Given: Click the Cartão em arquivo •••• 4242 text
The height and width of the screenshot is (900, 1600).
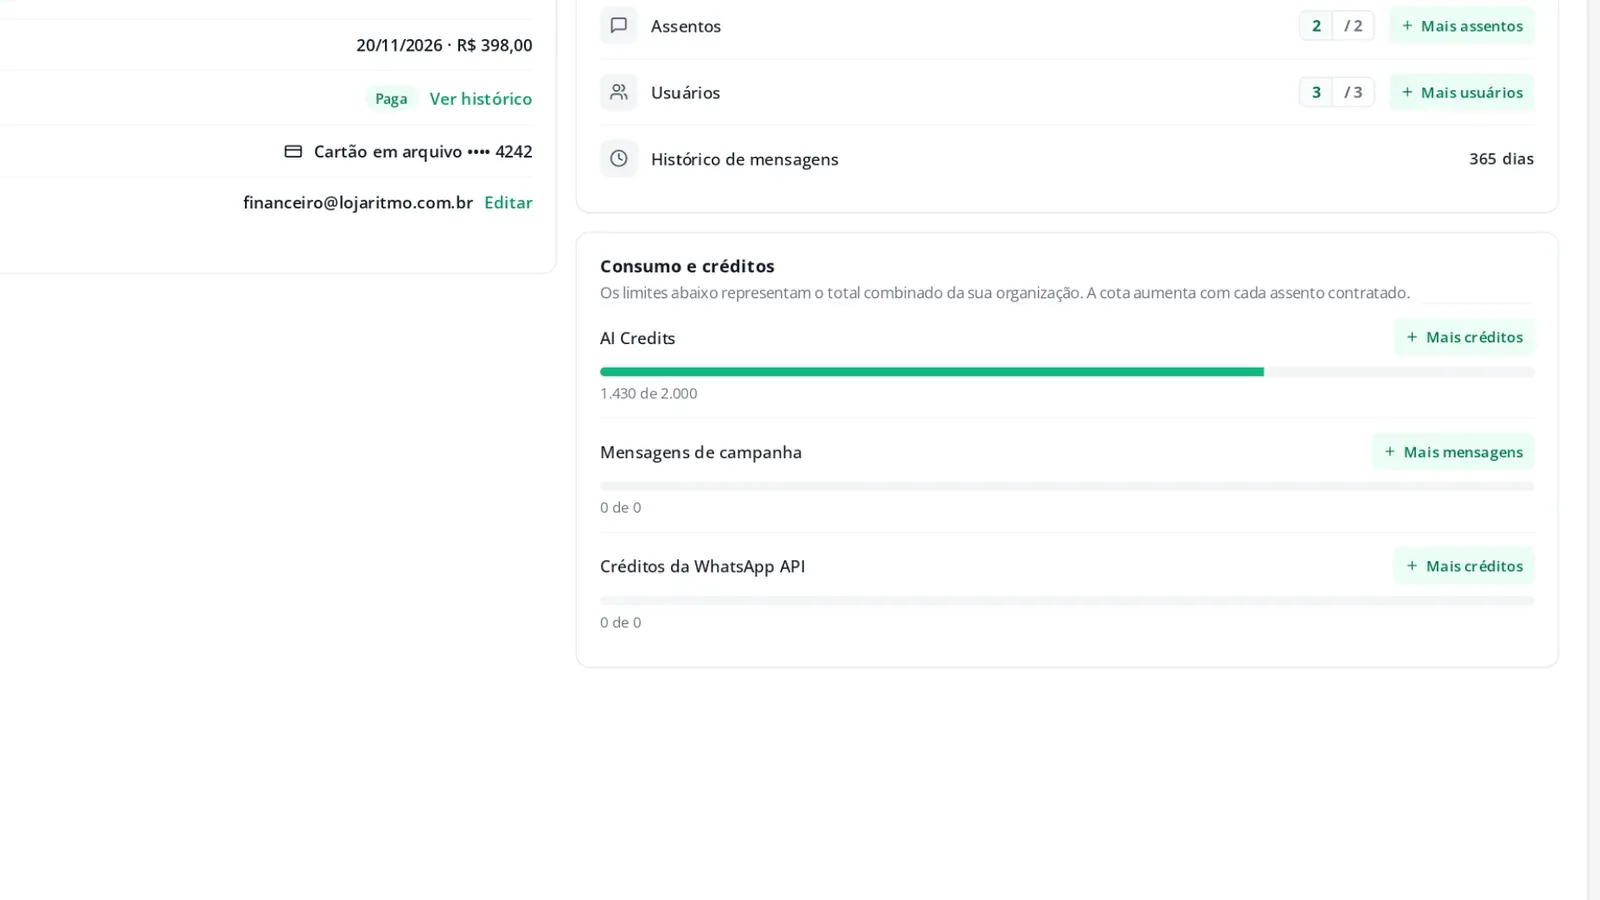Looking at the screenshot, I should coord(423,151).
